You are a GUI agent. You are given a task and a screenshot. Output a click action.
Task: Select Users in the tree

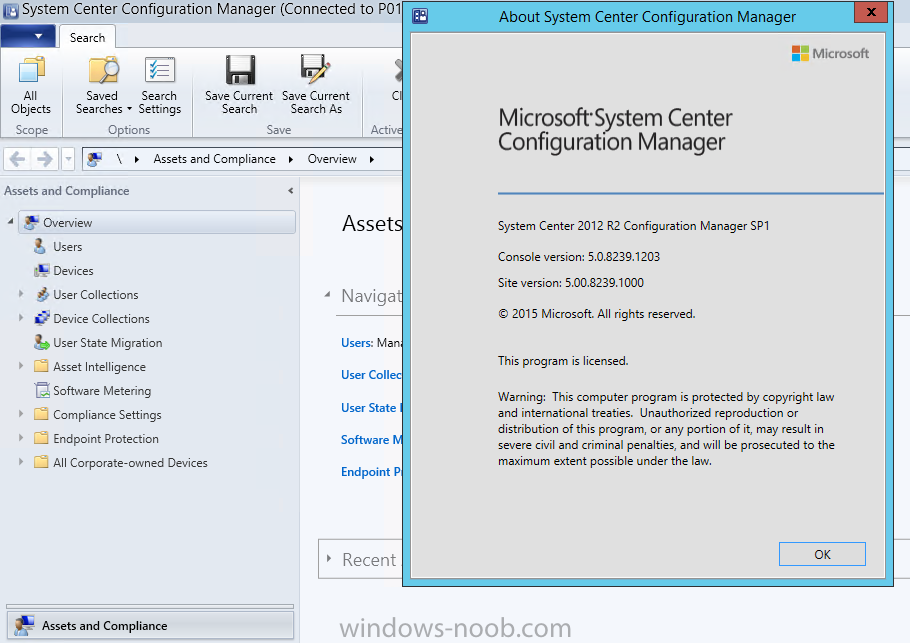pyautogui.click(x=67, y=247)
